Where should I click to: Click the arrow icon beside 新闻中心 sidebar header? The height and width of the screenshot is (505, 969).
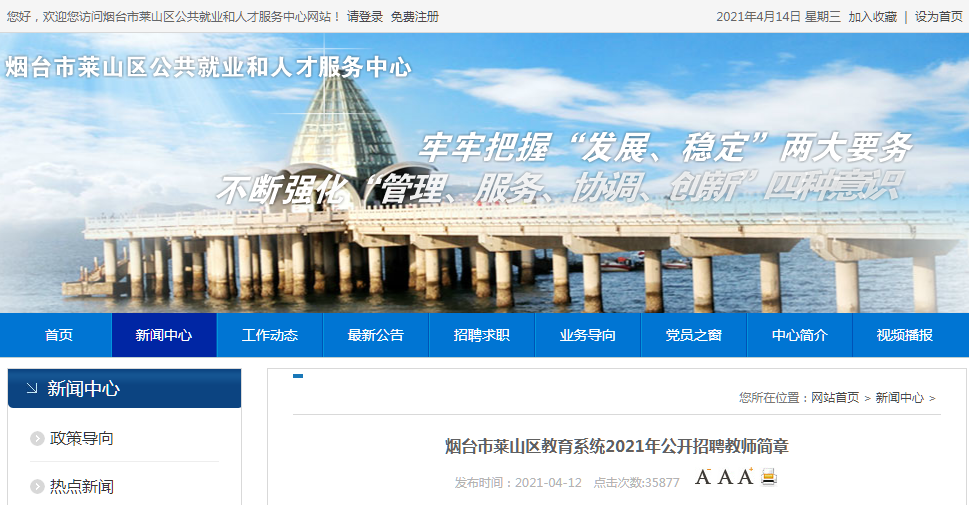(32, 388)
